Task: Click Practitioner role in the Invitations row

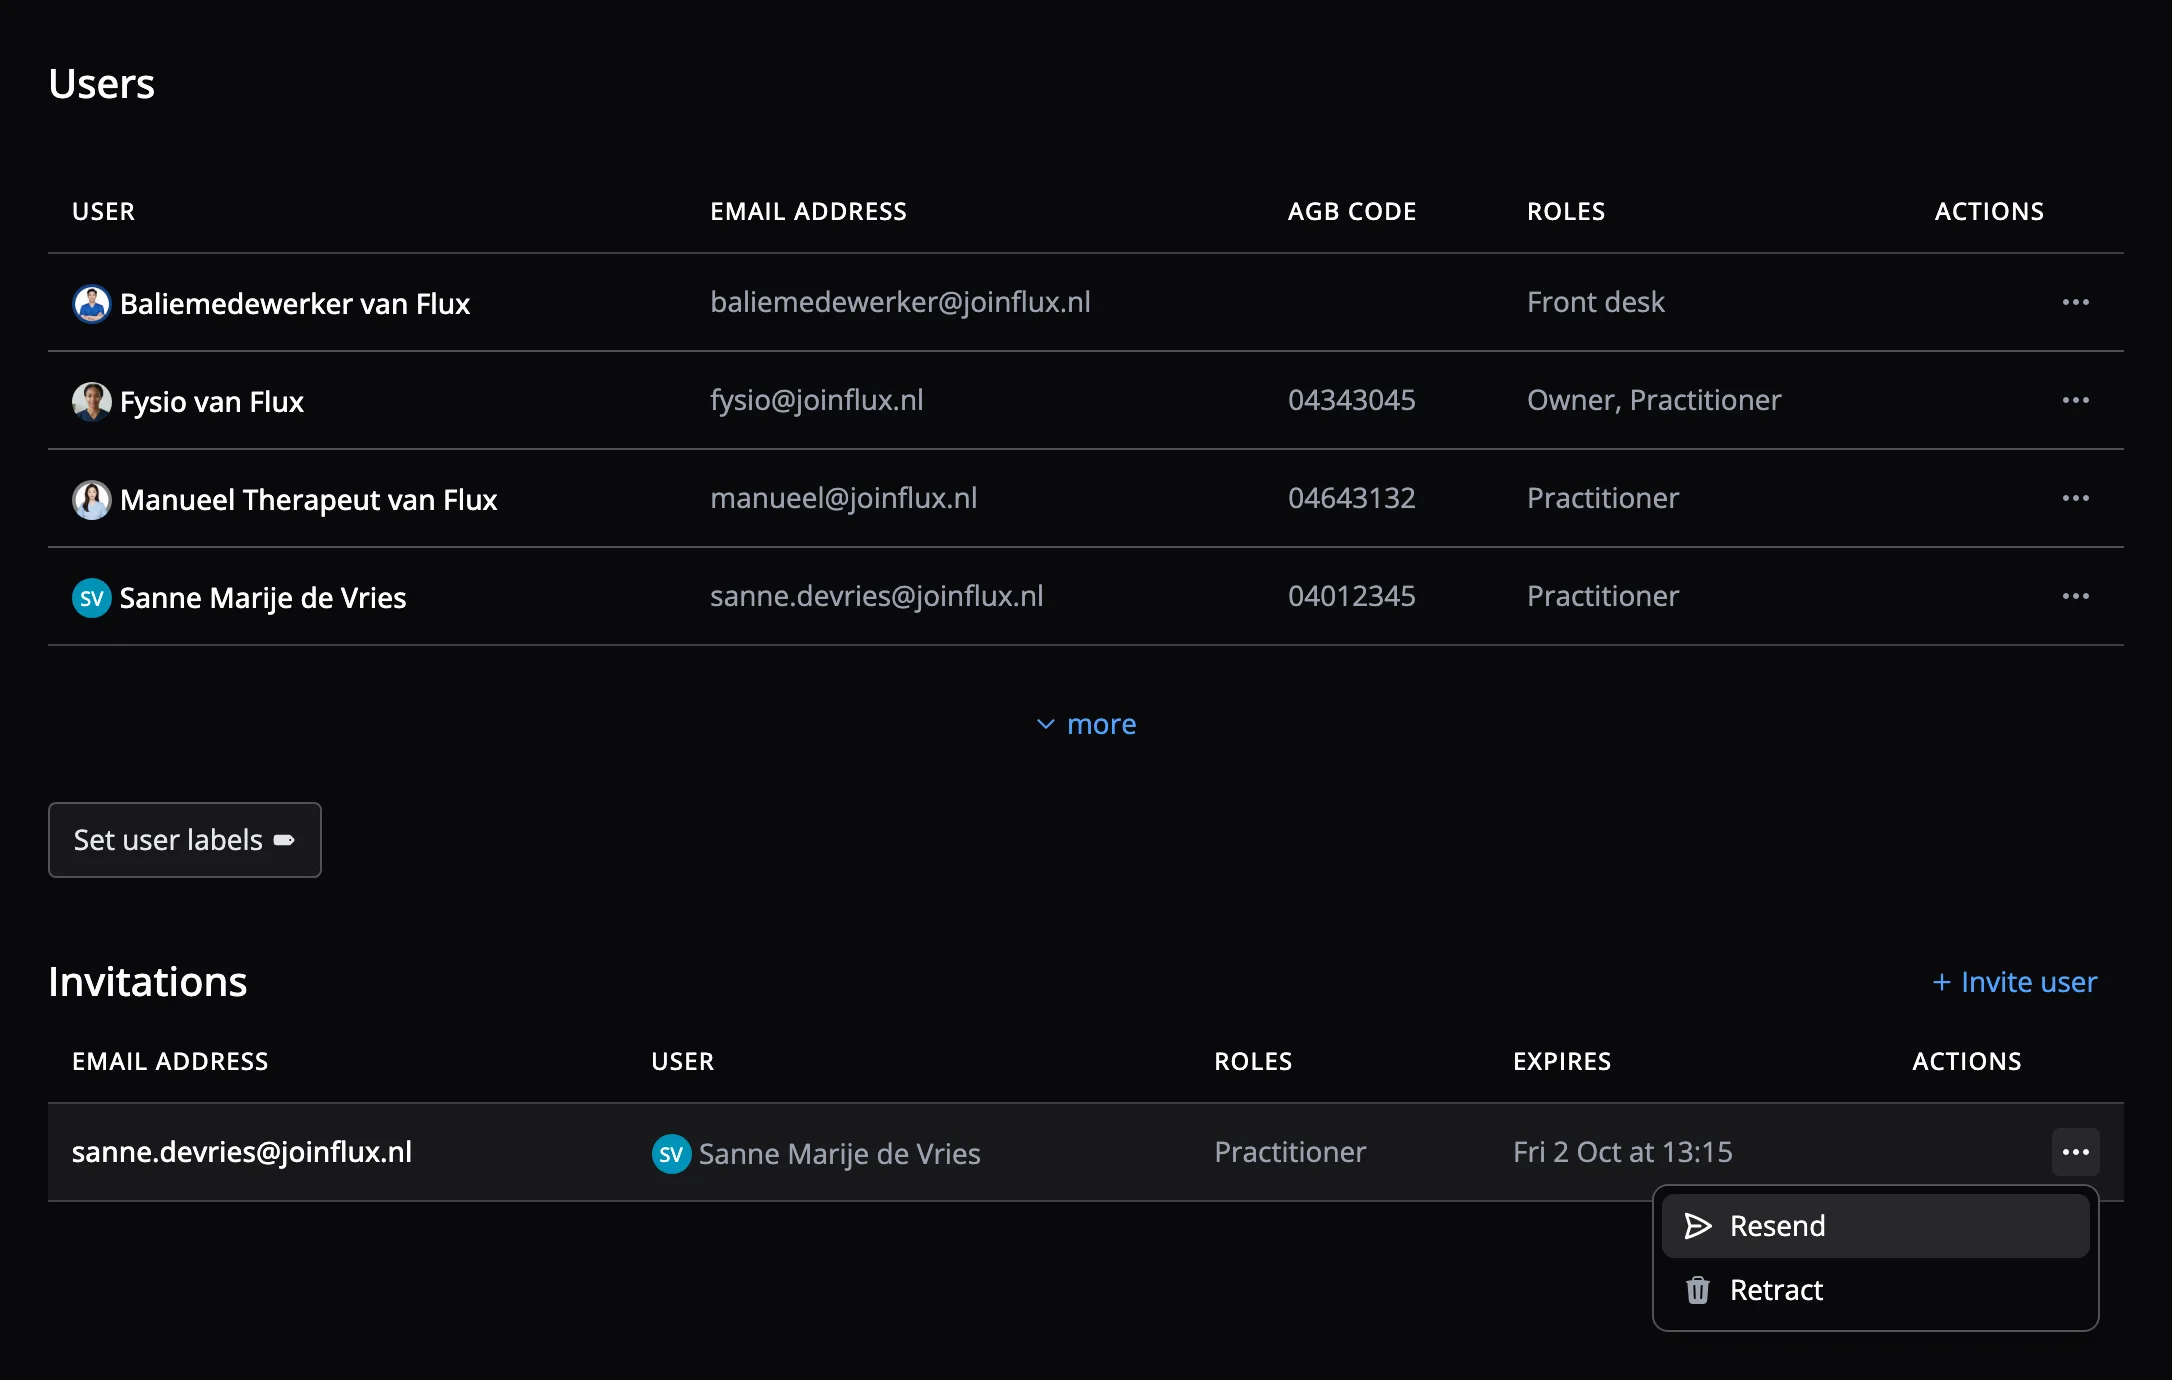Action: pyautogui.click(x=1290, y=1152)
